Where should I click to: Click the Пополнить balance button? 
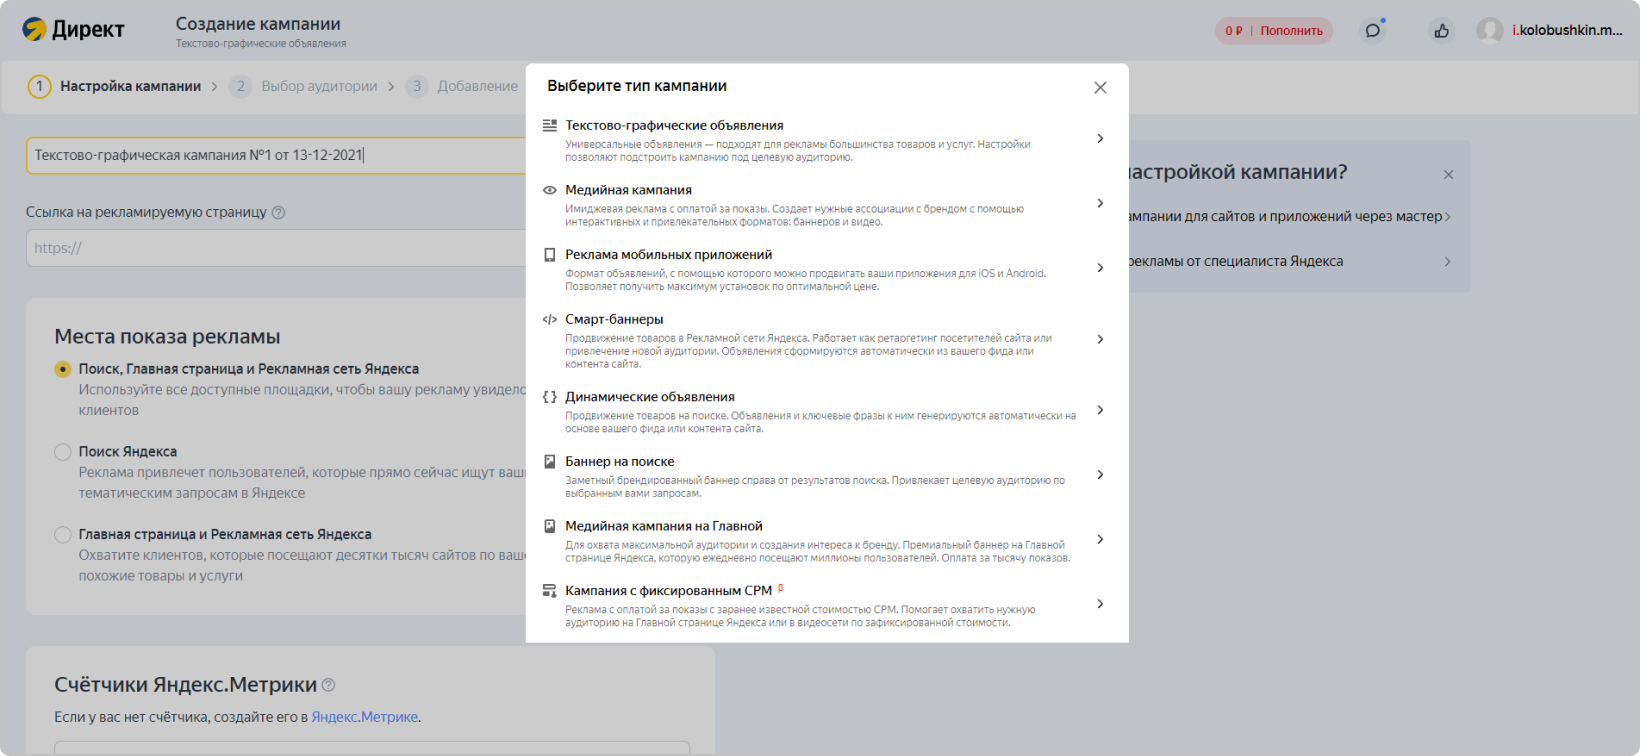point(1291,31)
